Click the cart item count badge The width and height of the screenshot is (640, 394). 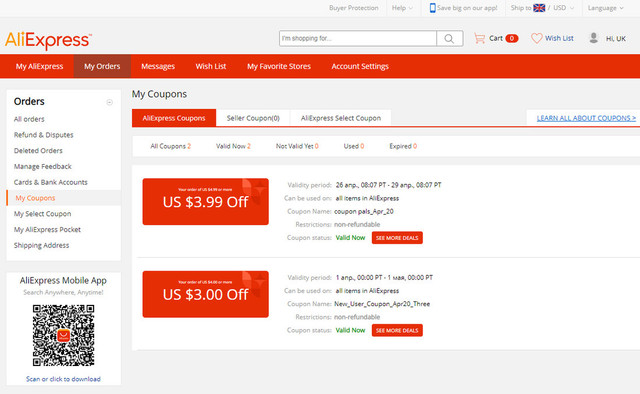(x=512, y=38)
